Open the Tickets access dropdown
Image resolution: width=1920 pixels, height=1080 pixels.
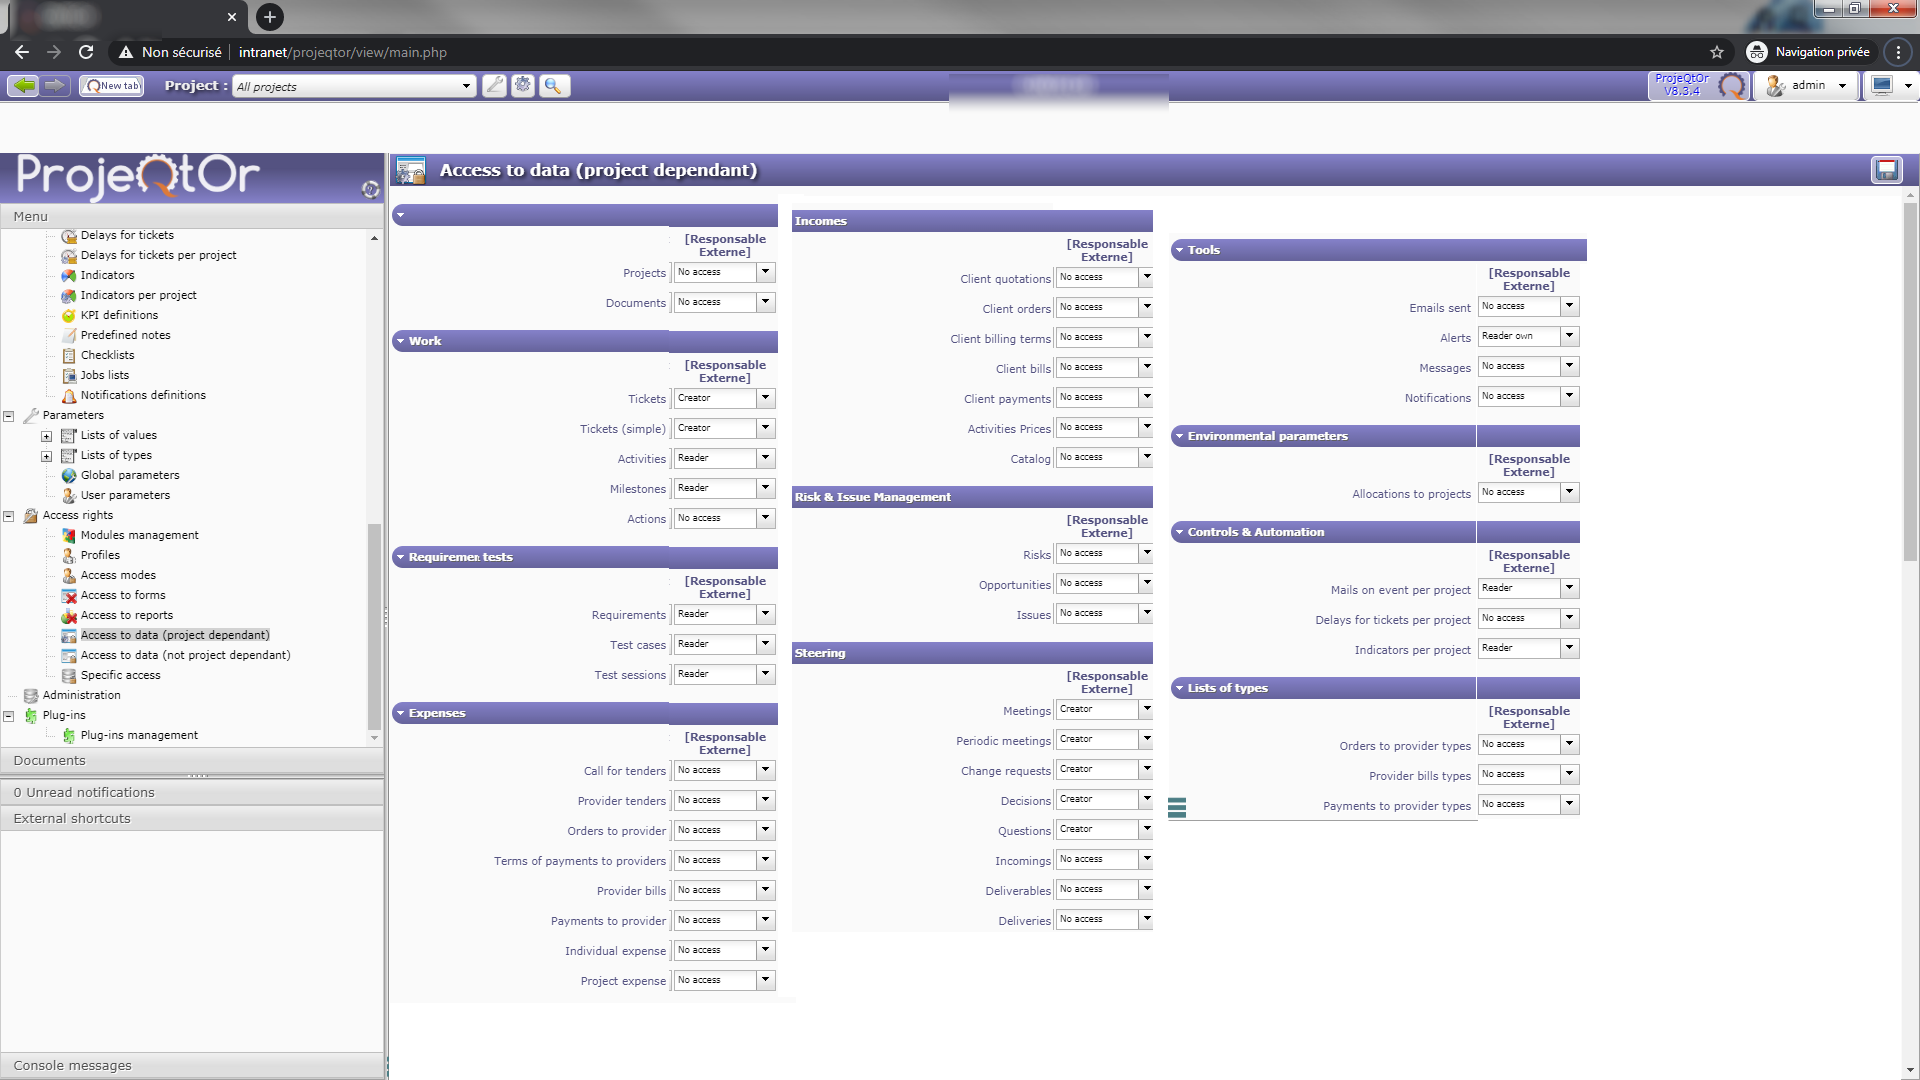coord(765,398)
